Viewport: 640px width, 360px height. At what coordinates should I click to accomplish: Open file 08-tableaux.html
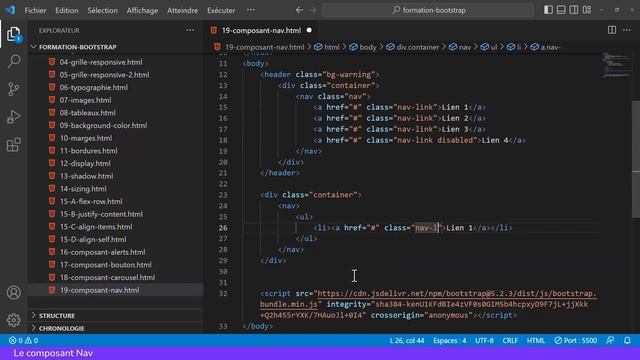coord(87,113)
